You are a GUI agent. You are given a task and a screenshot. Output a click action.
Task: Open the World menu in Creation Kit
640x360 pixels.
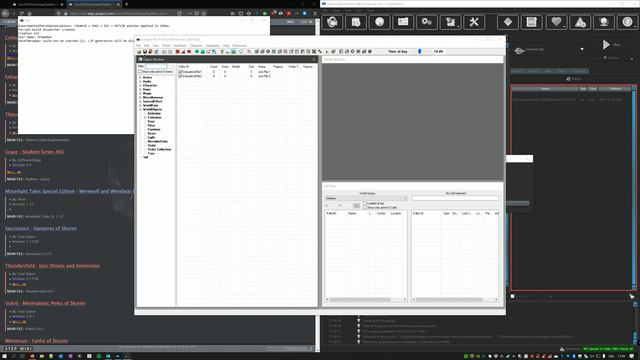tap(167, 46)
